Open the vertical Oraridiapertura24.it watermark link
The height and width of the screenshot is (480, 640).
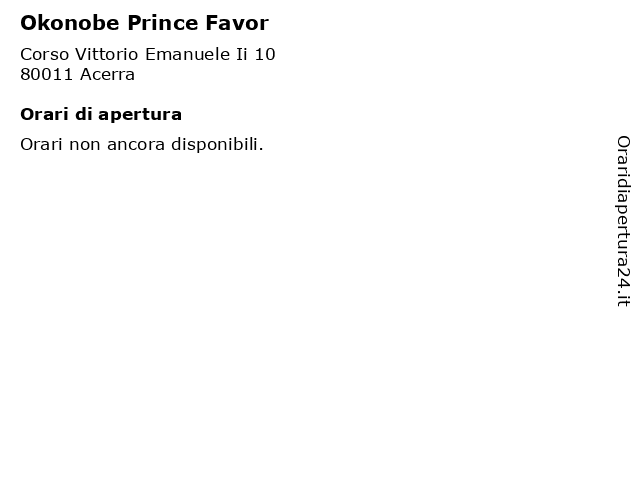[x=623, y=221]
